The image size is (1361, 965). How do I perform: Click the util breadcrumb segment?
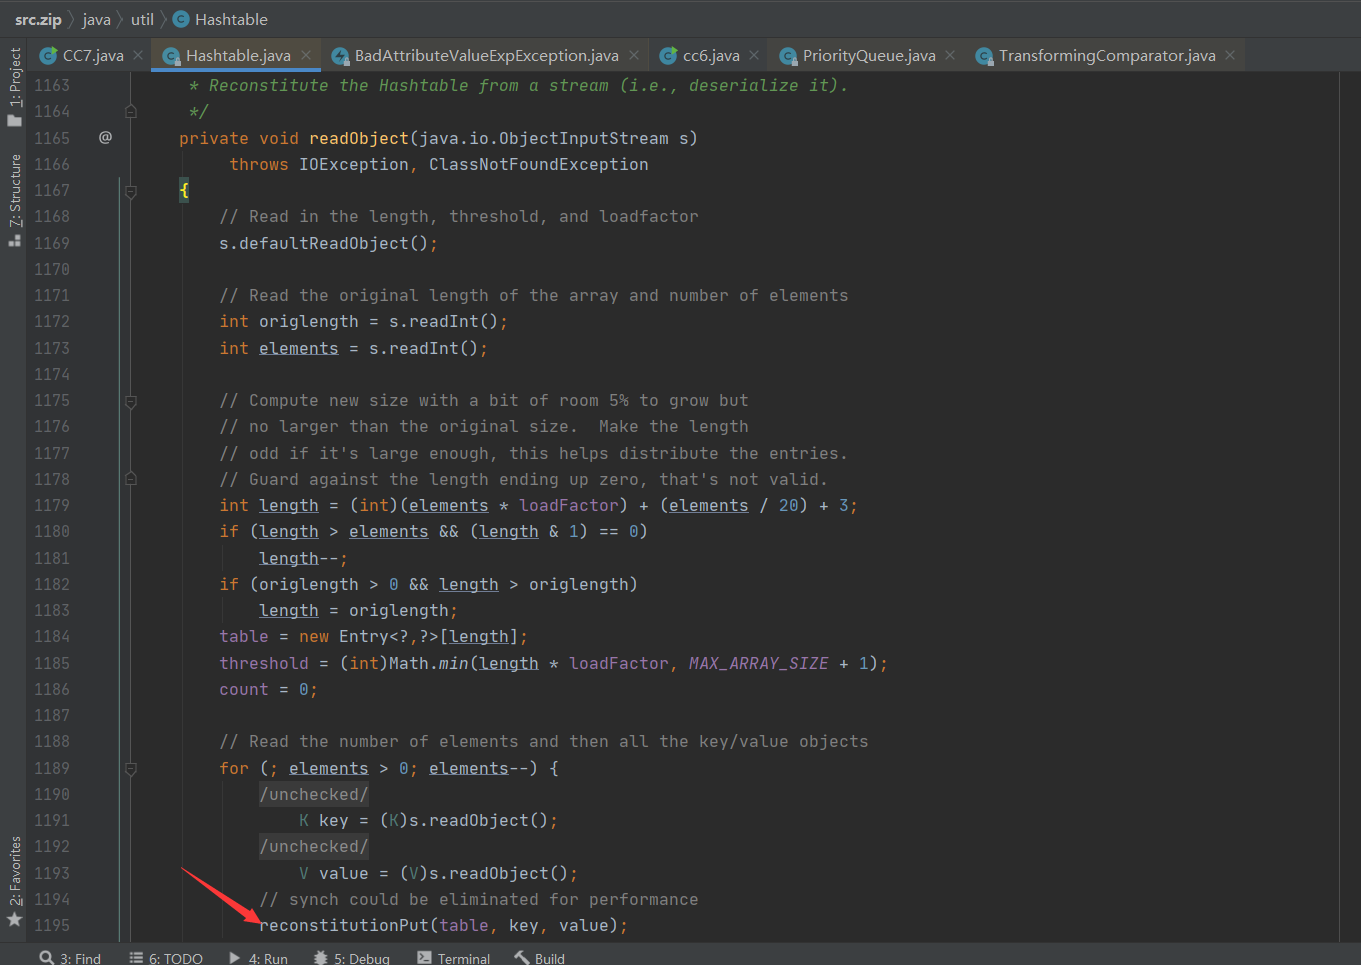click(143, 19)
